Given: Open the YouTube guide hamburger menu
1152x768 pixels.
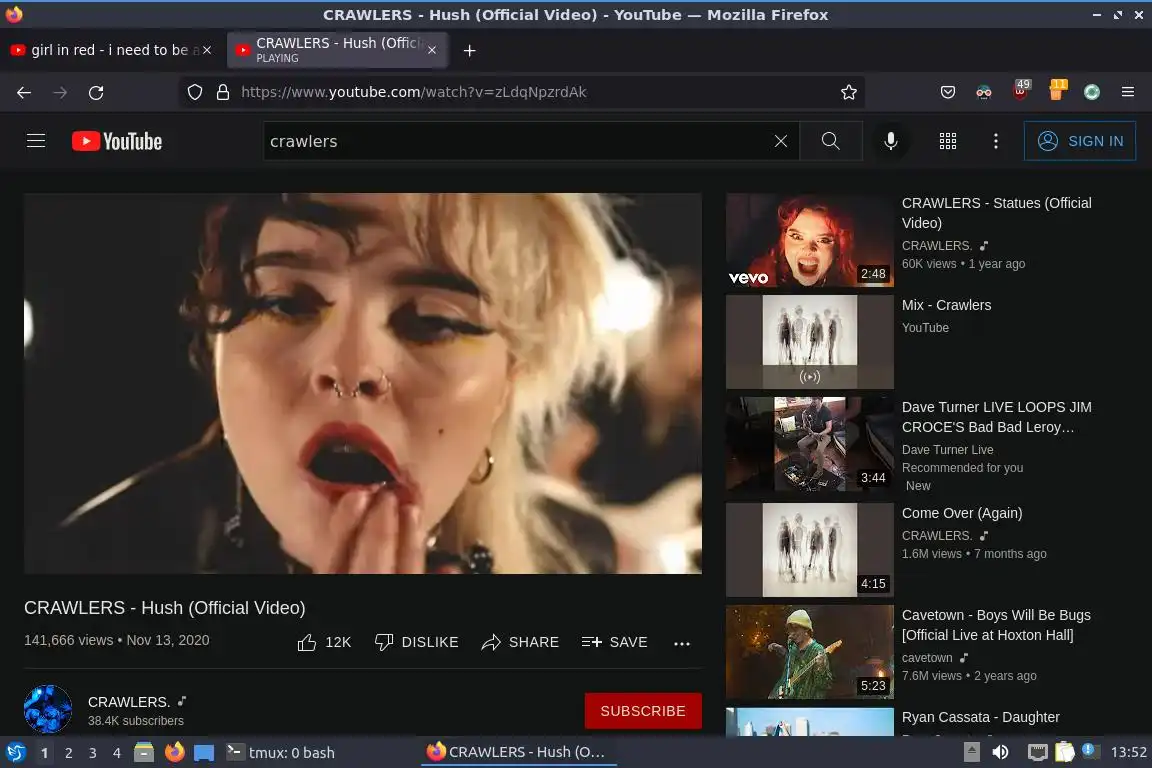Looking at the screenshot, I should click(36, 141).
